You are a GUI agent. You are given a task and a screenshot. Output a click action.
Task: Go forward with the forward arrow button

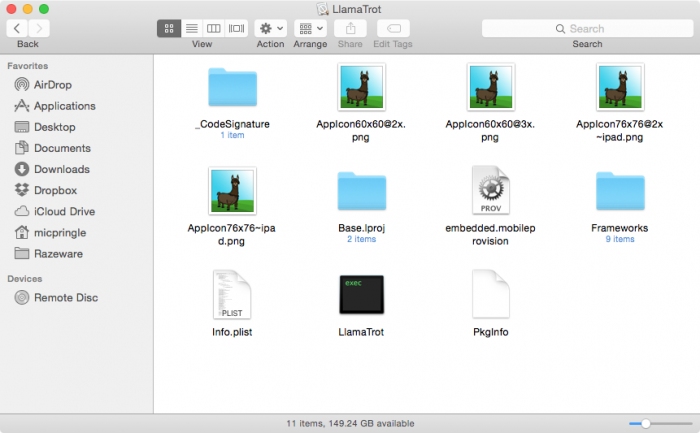coord(39,29)
